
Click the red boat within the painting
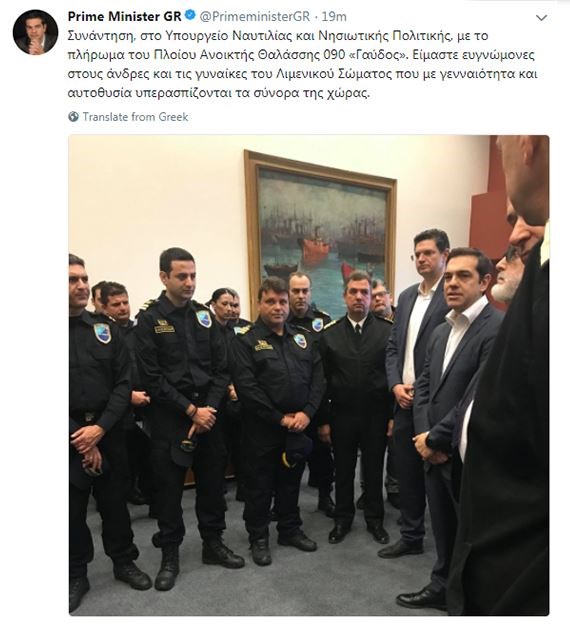tap(314, 248)
